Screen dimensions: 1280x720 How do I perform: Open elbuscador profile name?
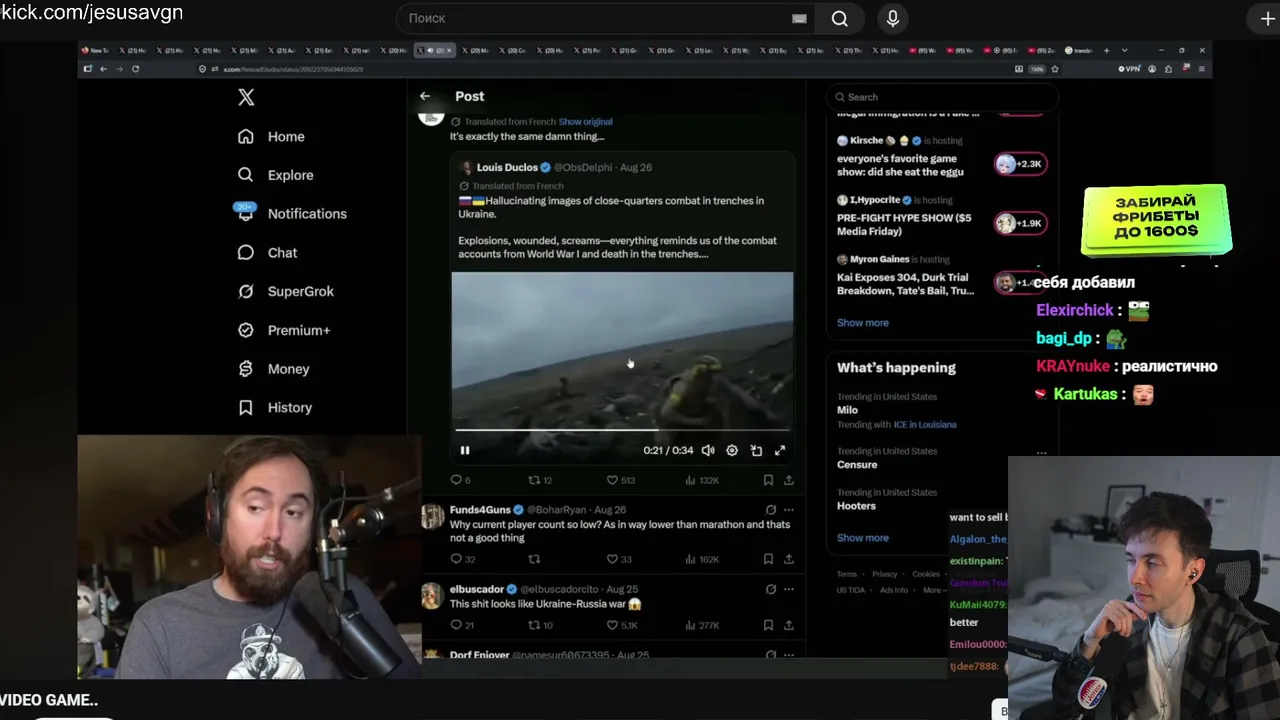pos(477,590)
